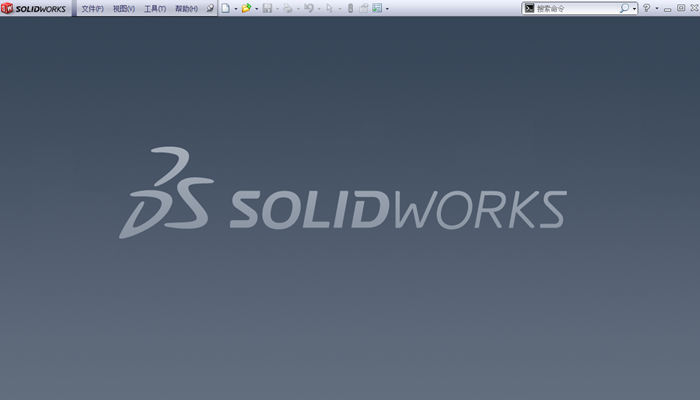Viewport: 700px width, 400px height.
Task: Open the 视图(V) menu
Action: point(124,8)
